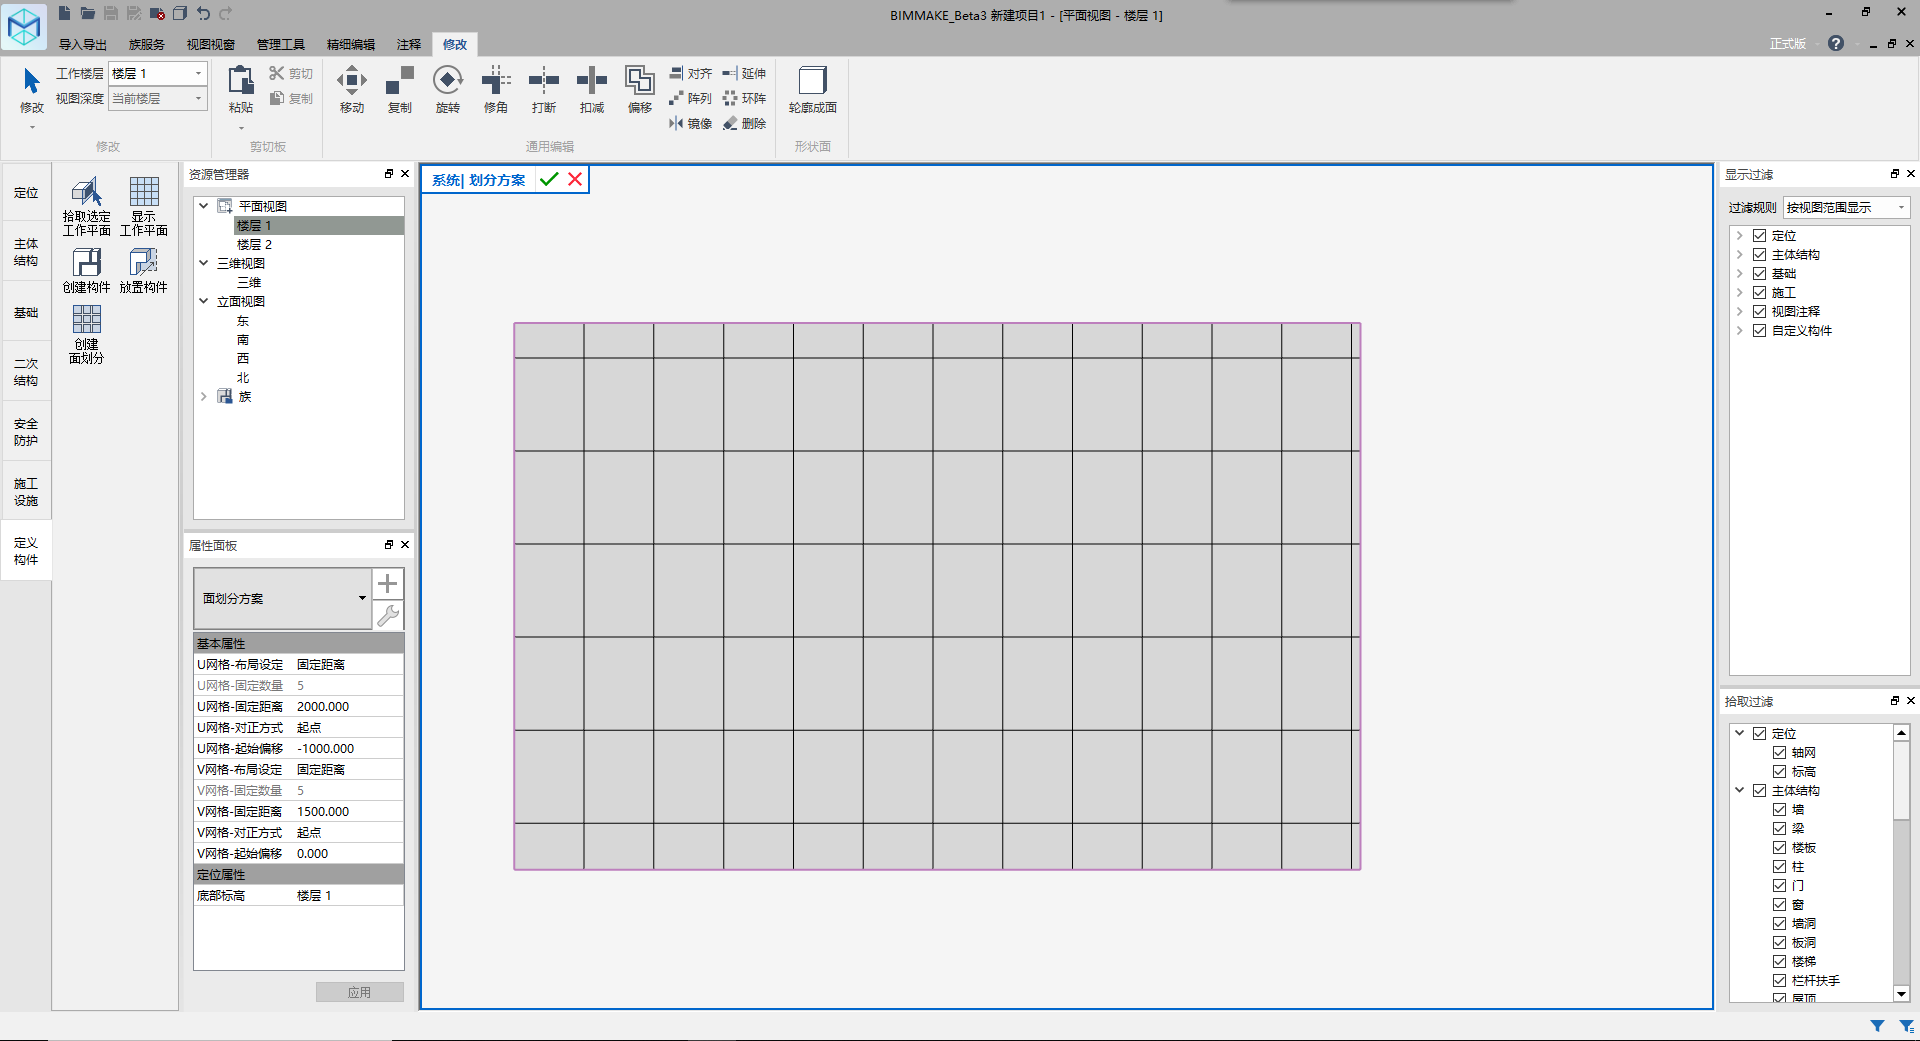Click the U网格-固定距离 value field
The image size is (1920, 1041).
point(349,706)
